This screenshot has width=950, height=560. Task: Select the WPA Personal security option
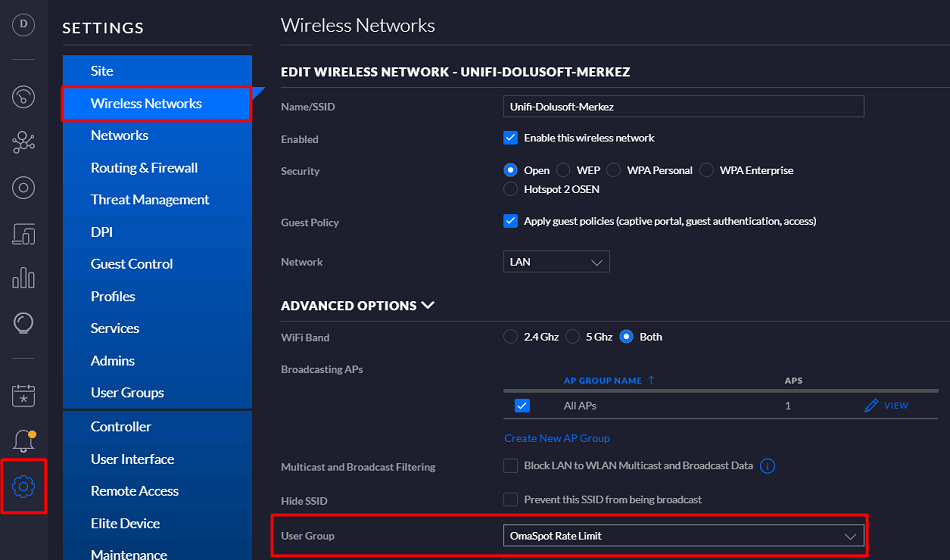[613, 170]
